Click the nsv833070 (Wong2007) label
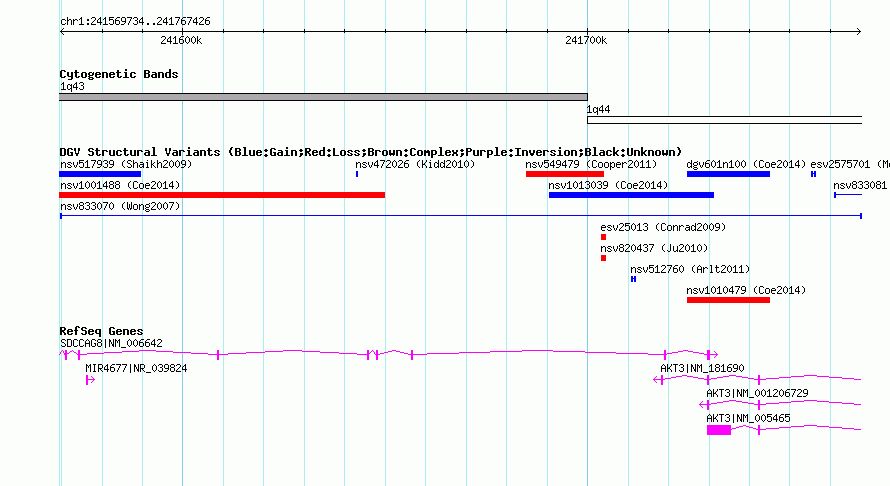This screenshot has width=890, height=486. (120, 206)
